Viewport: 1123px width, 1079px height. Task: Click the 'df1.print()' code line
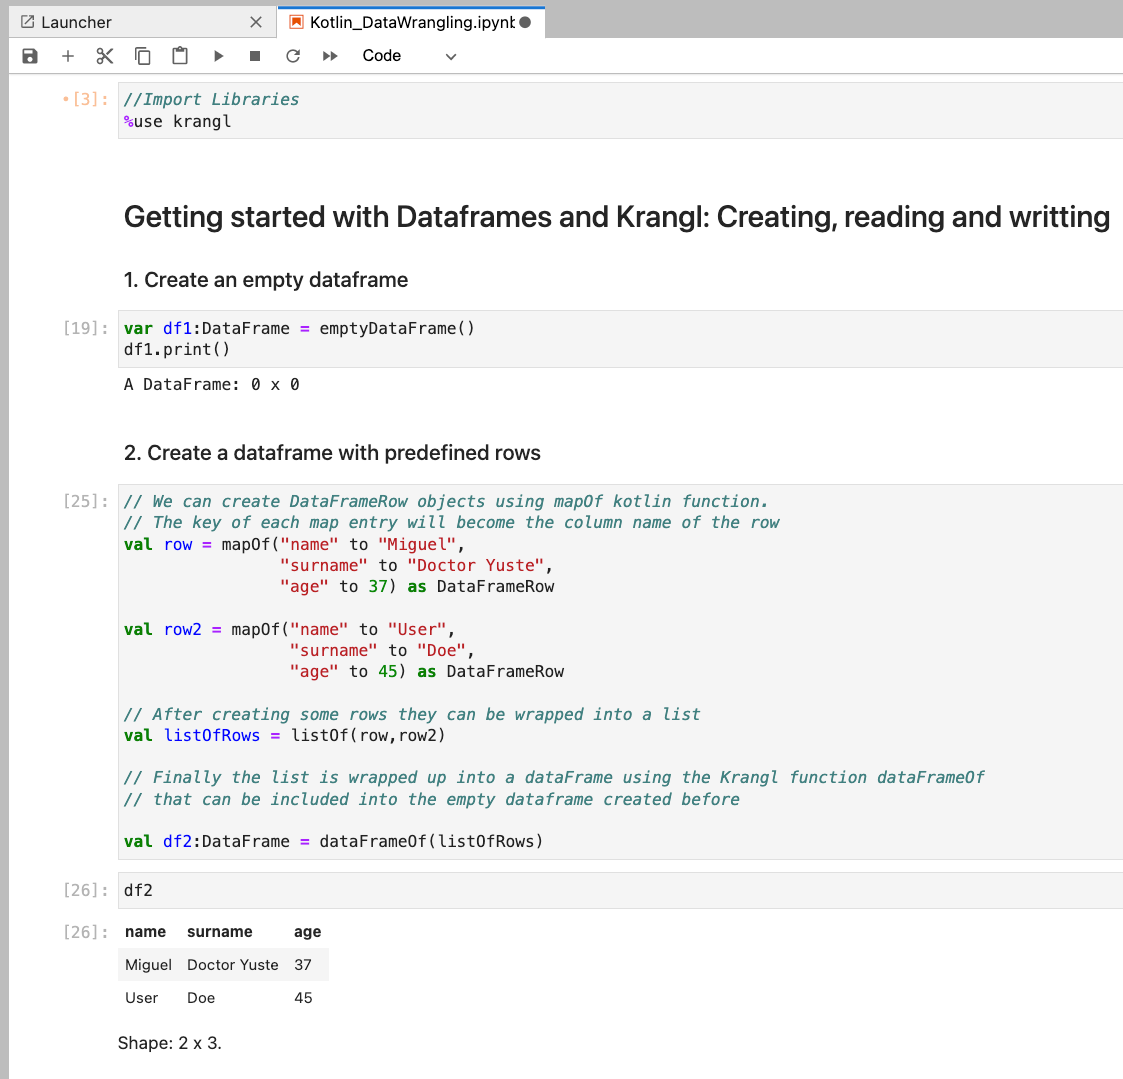[177, 349]
